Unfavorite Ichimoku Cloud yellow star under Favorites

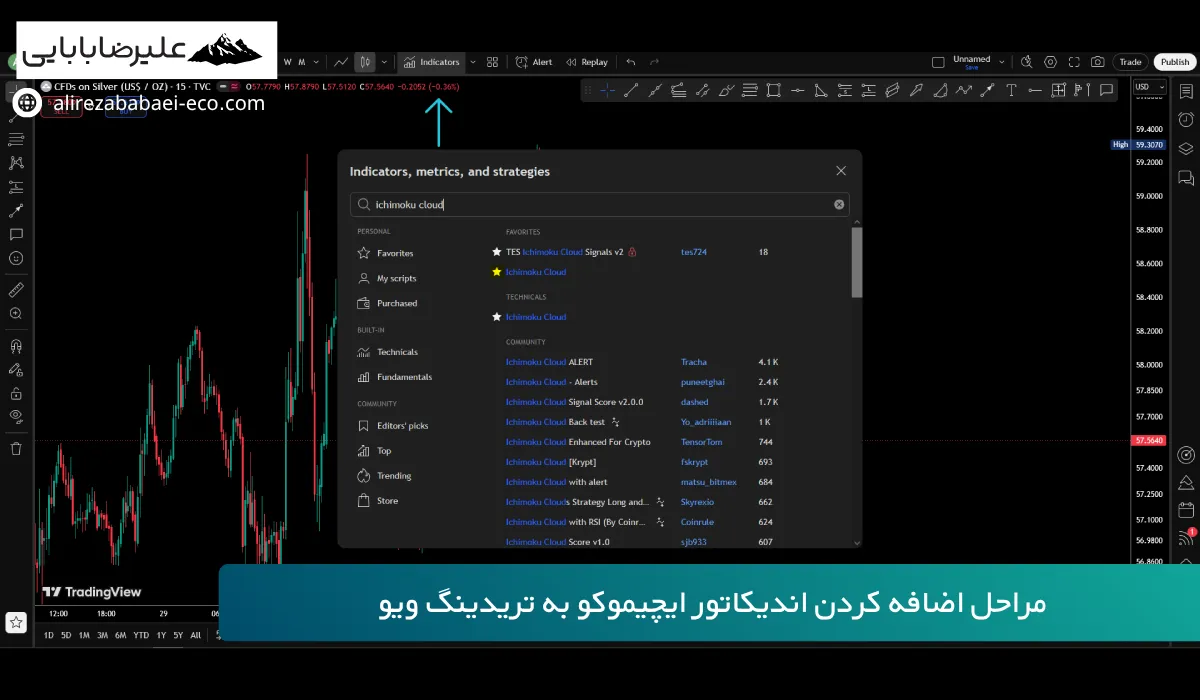coord(496,272)
